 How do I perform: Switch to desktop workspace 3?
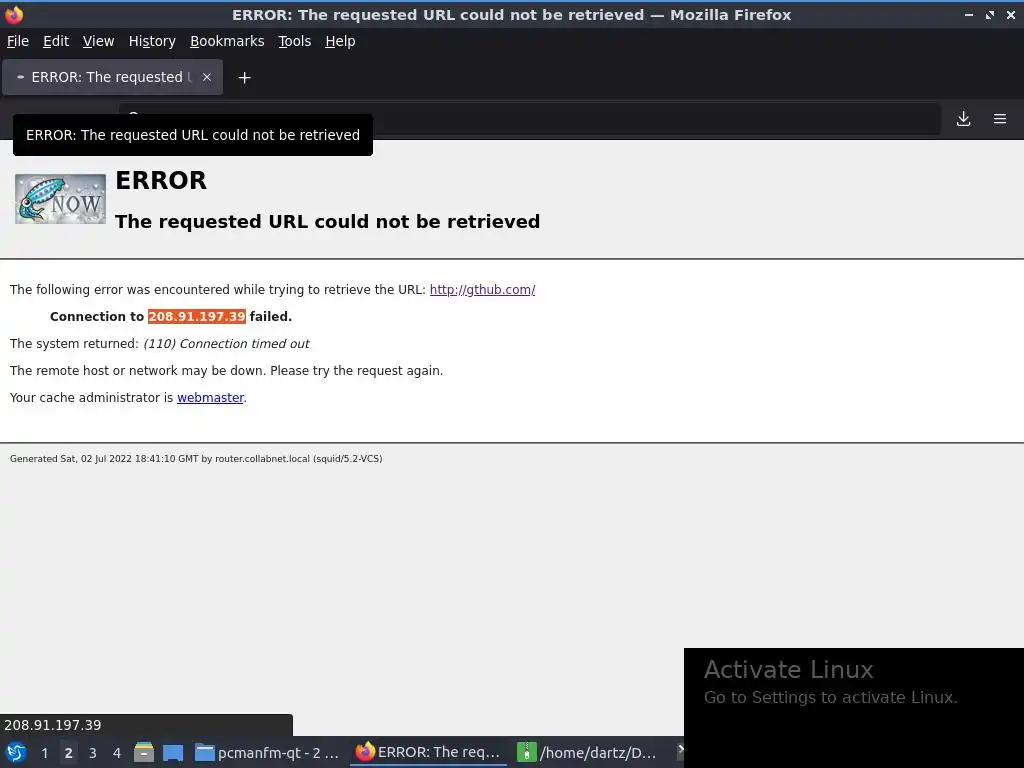click(93, 753)
